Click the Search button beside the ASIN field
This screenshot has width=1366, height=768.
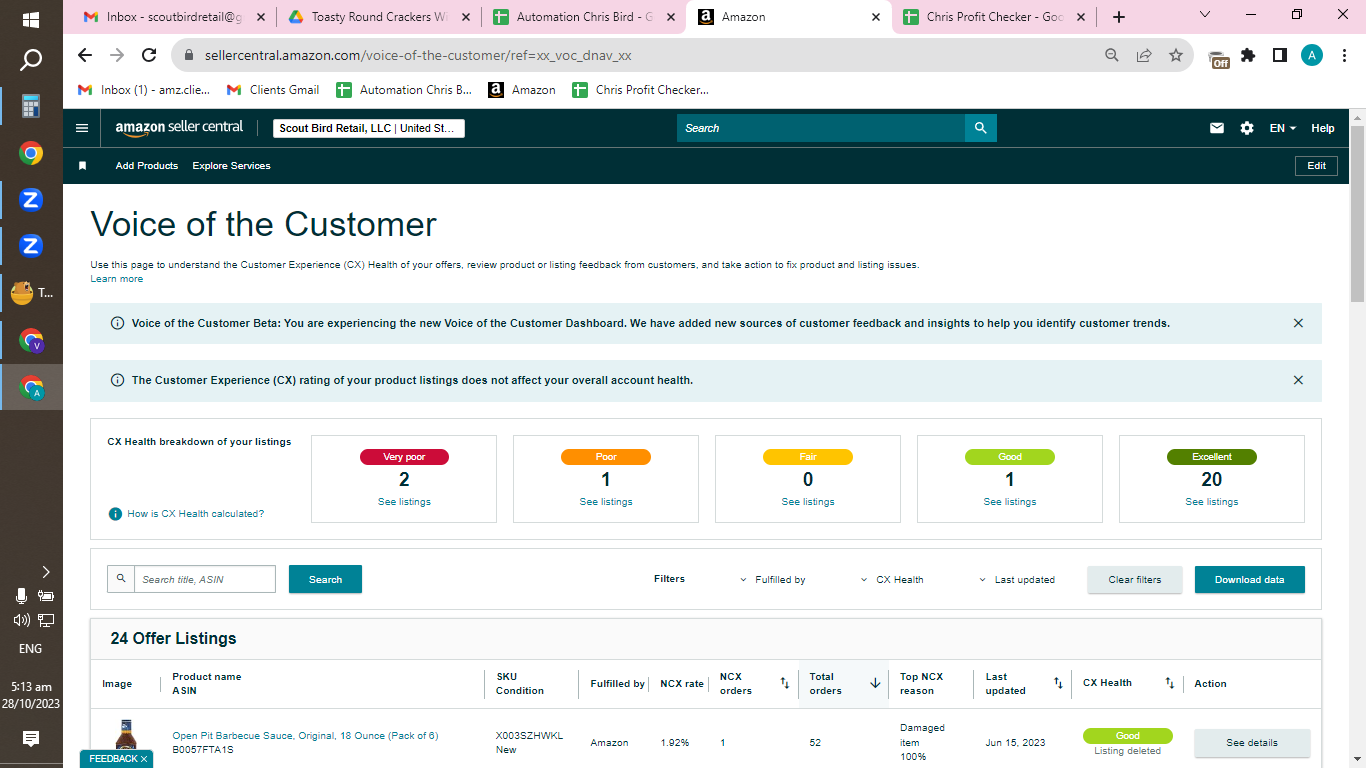(x=325, y=579)
